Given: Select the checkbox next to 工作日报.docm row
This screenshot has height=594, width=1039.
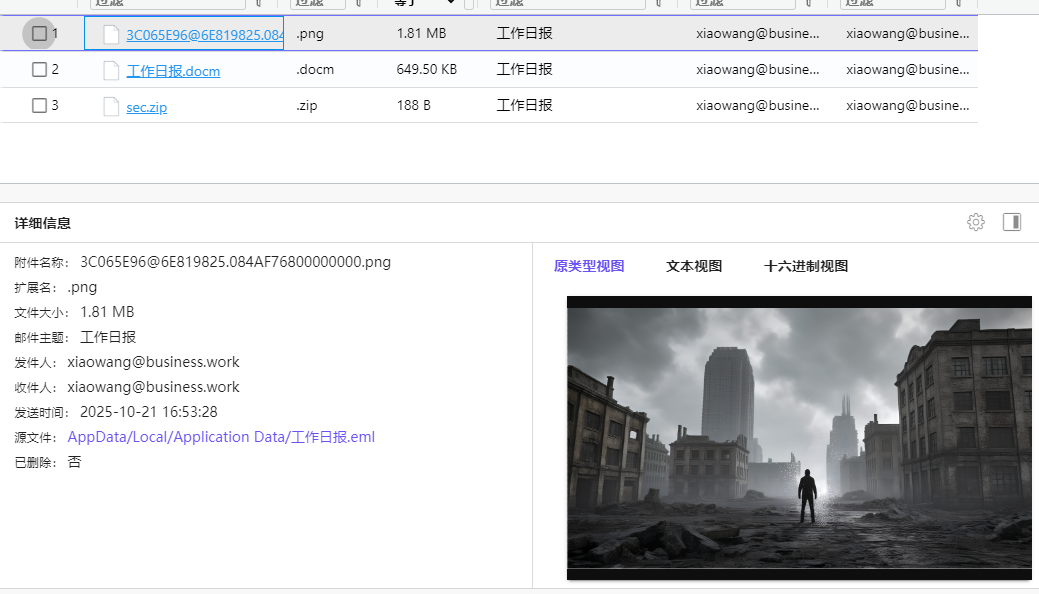Looking at the screenshot, I should (x=39, y=70).
